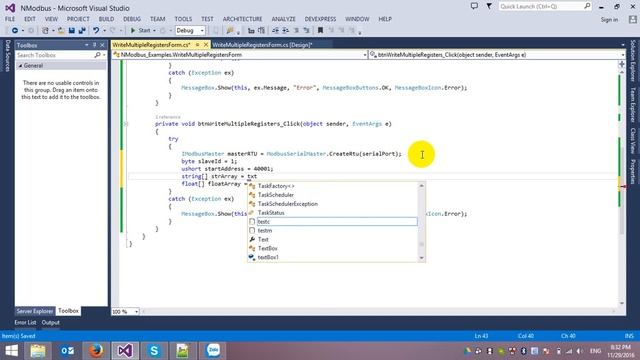Open the TOOLS menu
640x360 pixels.
tap(183, 19)
